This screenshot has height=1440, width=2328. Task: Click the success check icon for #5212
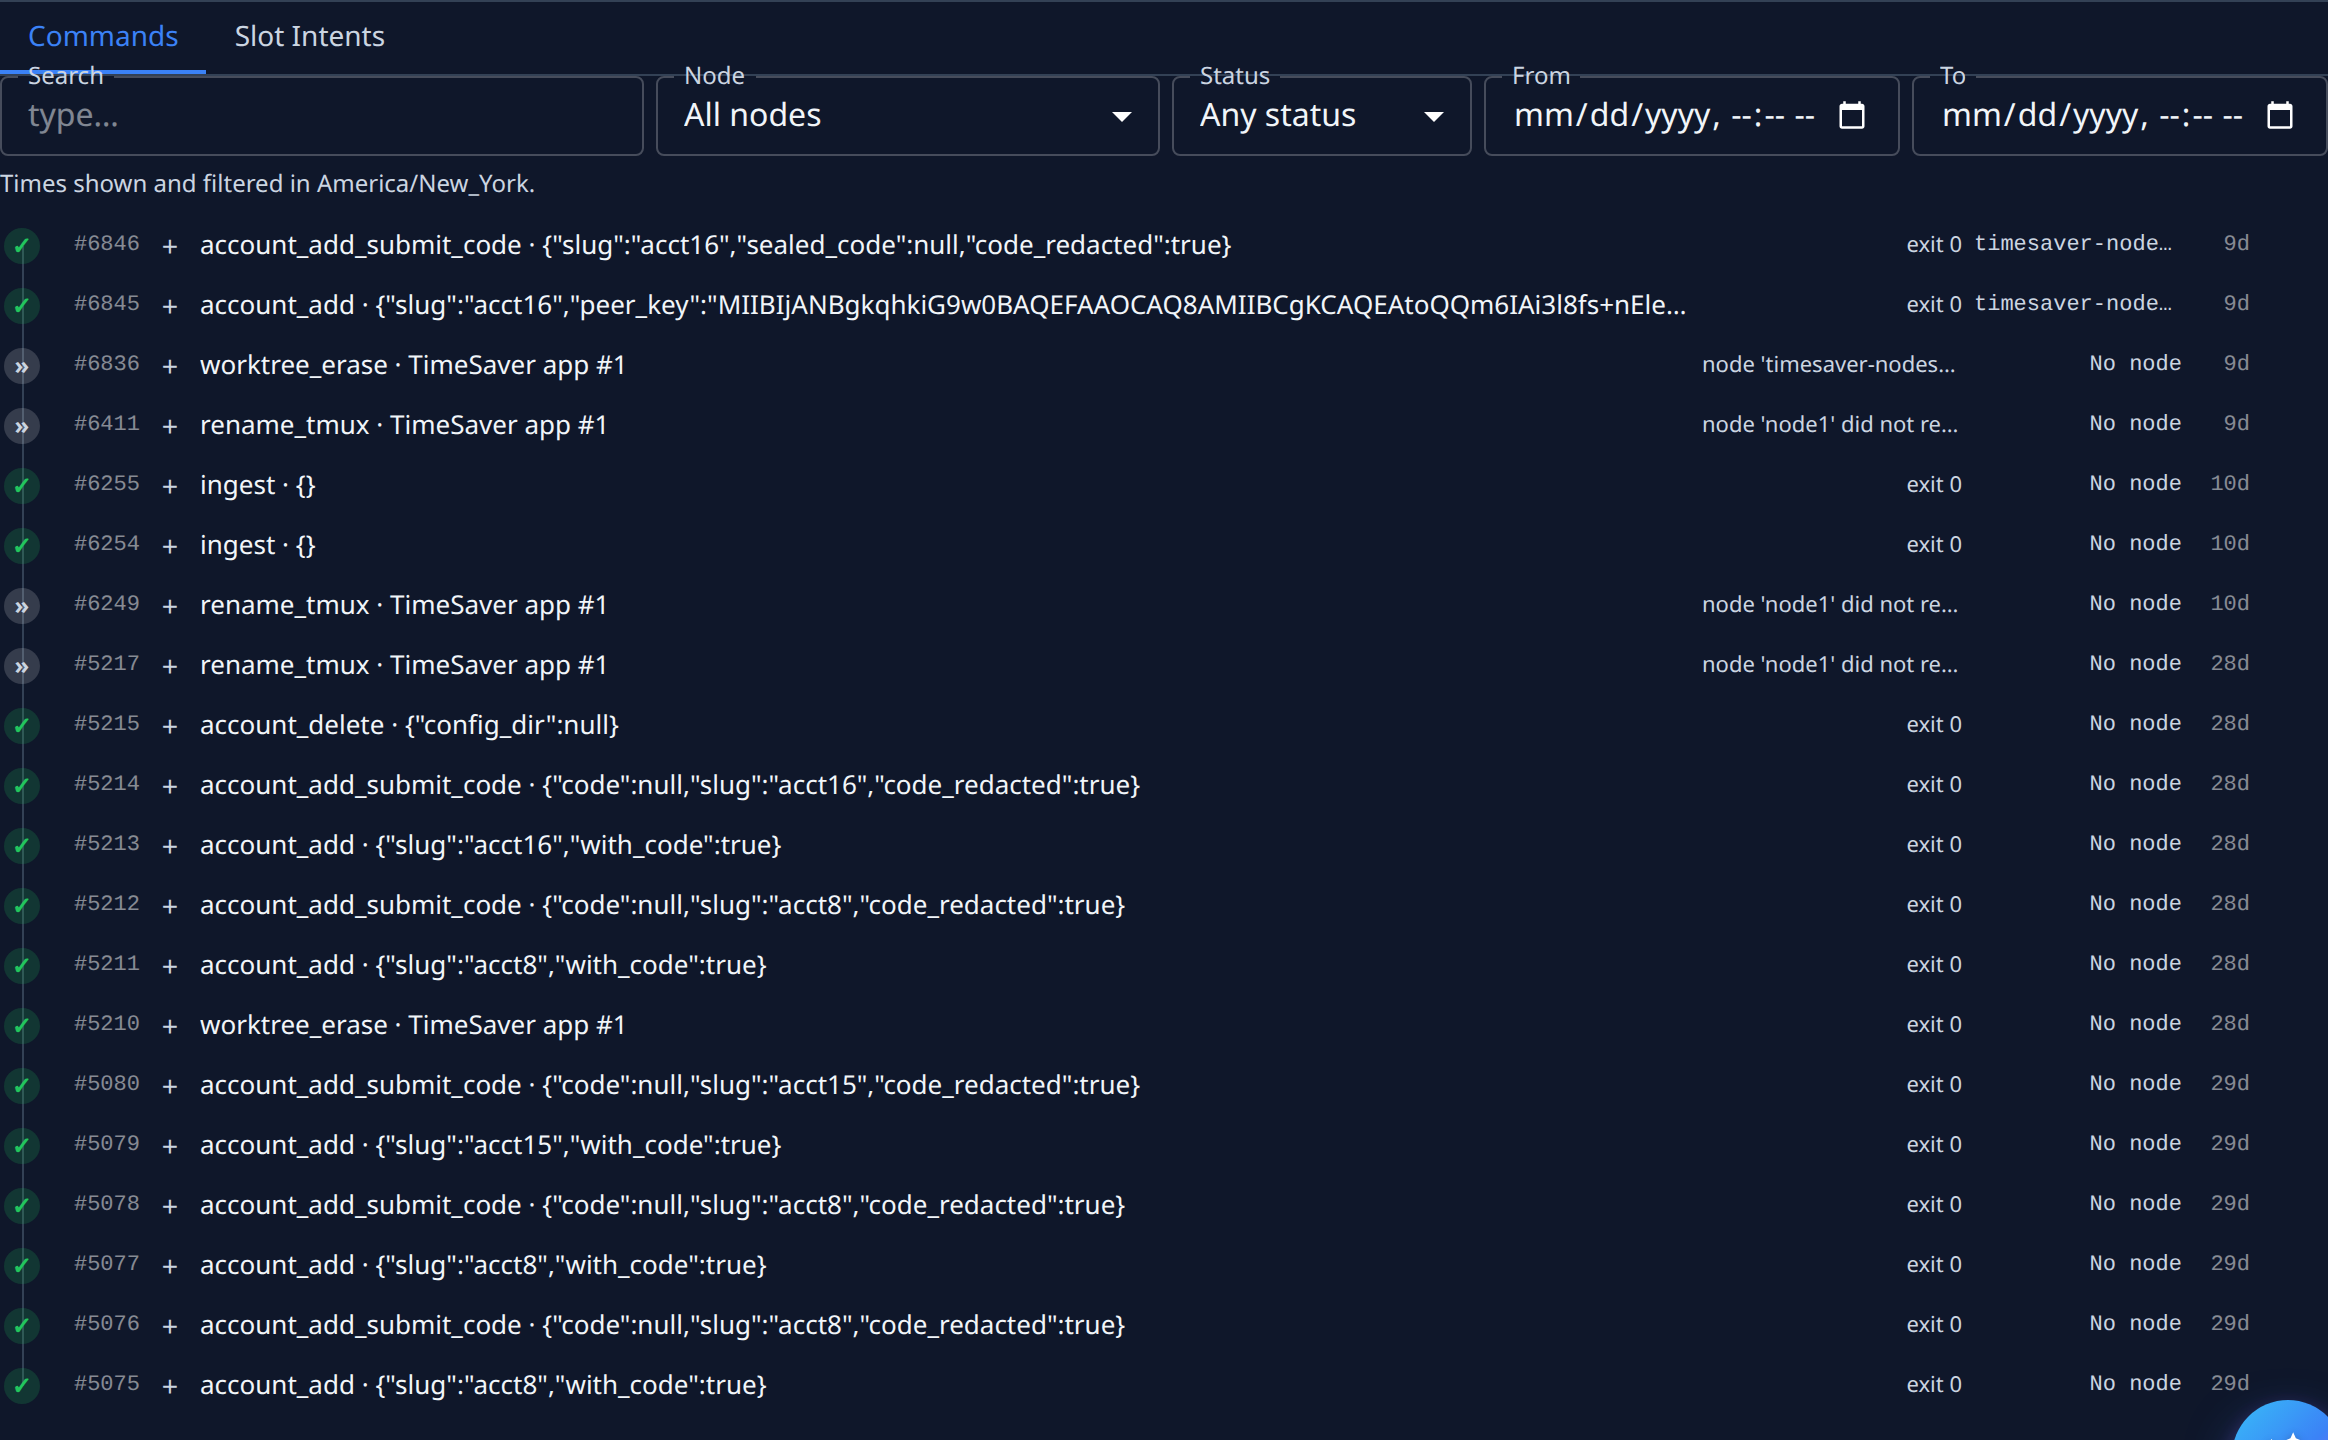pos(21,906)
